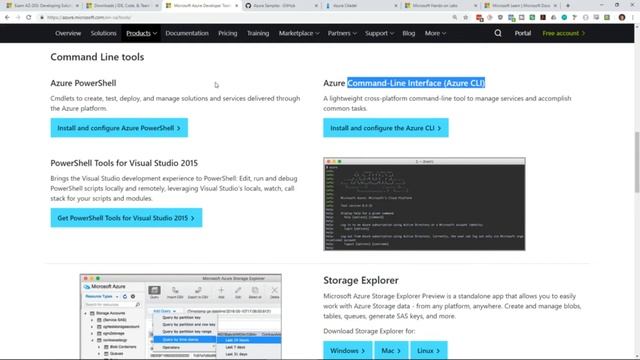Screen dimensions: 640x360
Task: Open the Overview nav item
Action: [68, 33]
